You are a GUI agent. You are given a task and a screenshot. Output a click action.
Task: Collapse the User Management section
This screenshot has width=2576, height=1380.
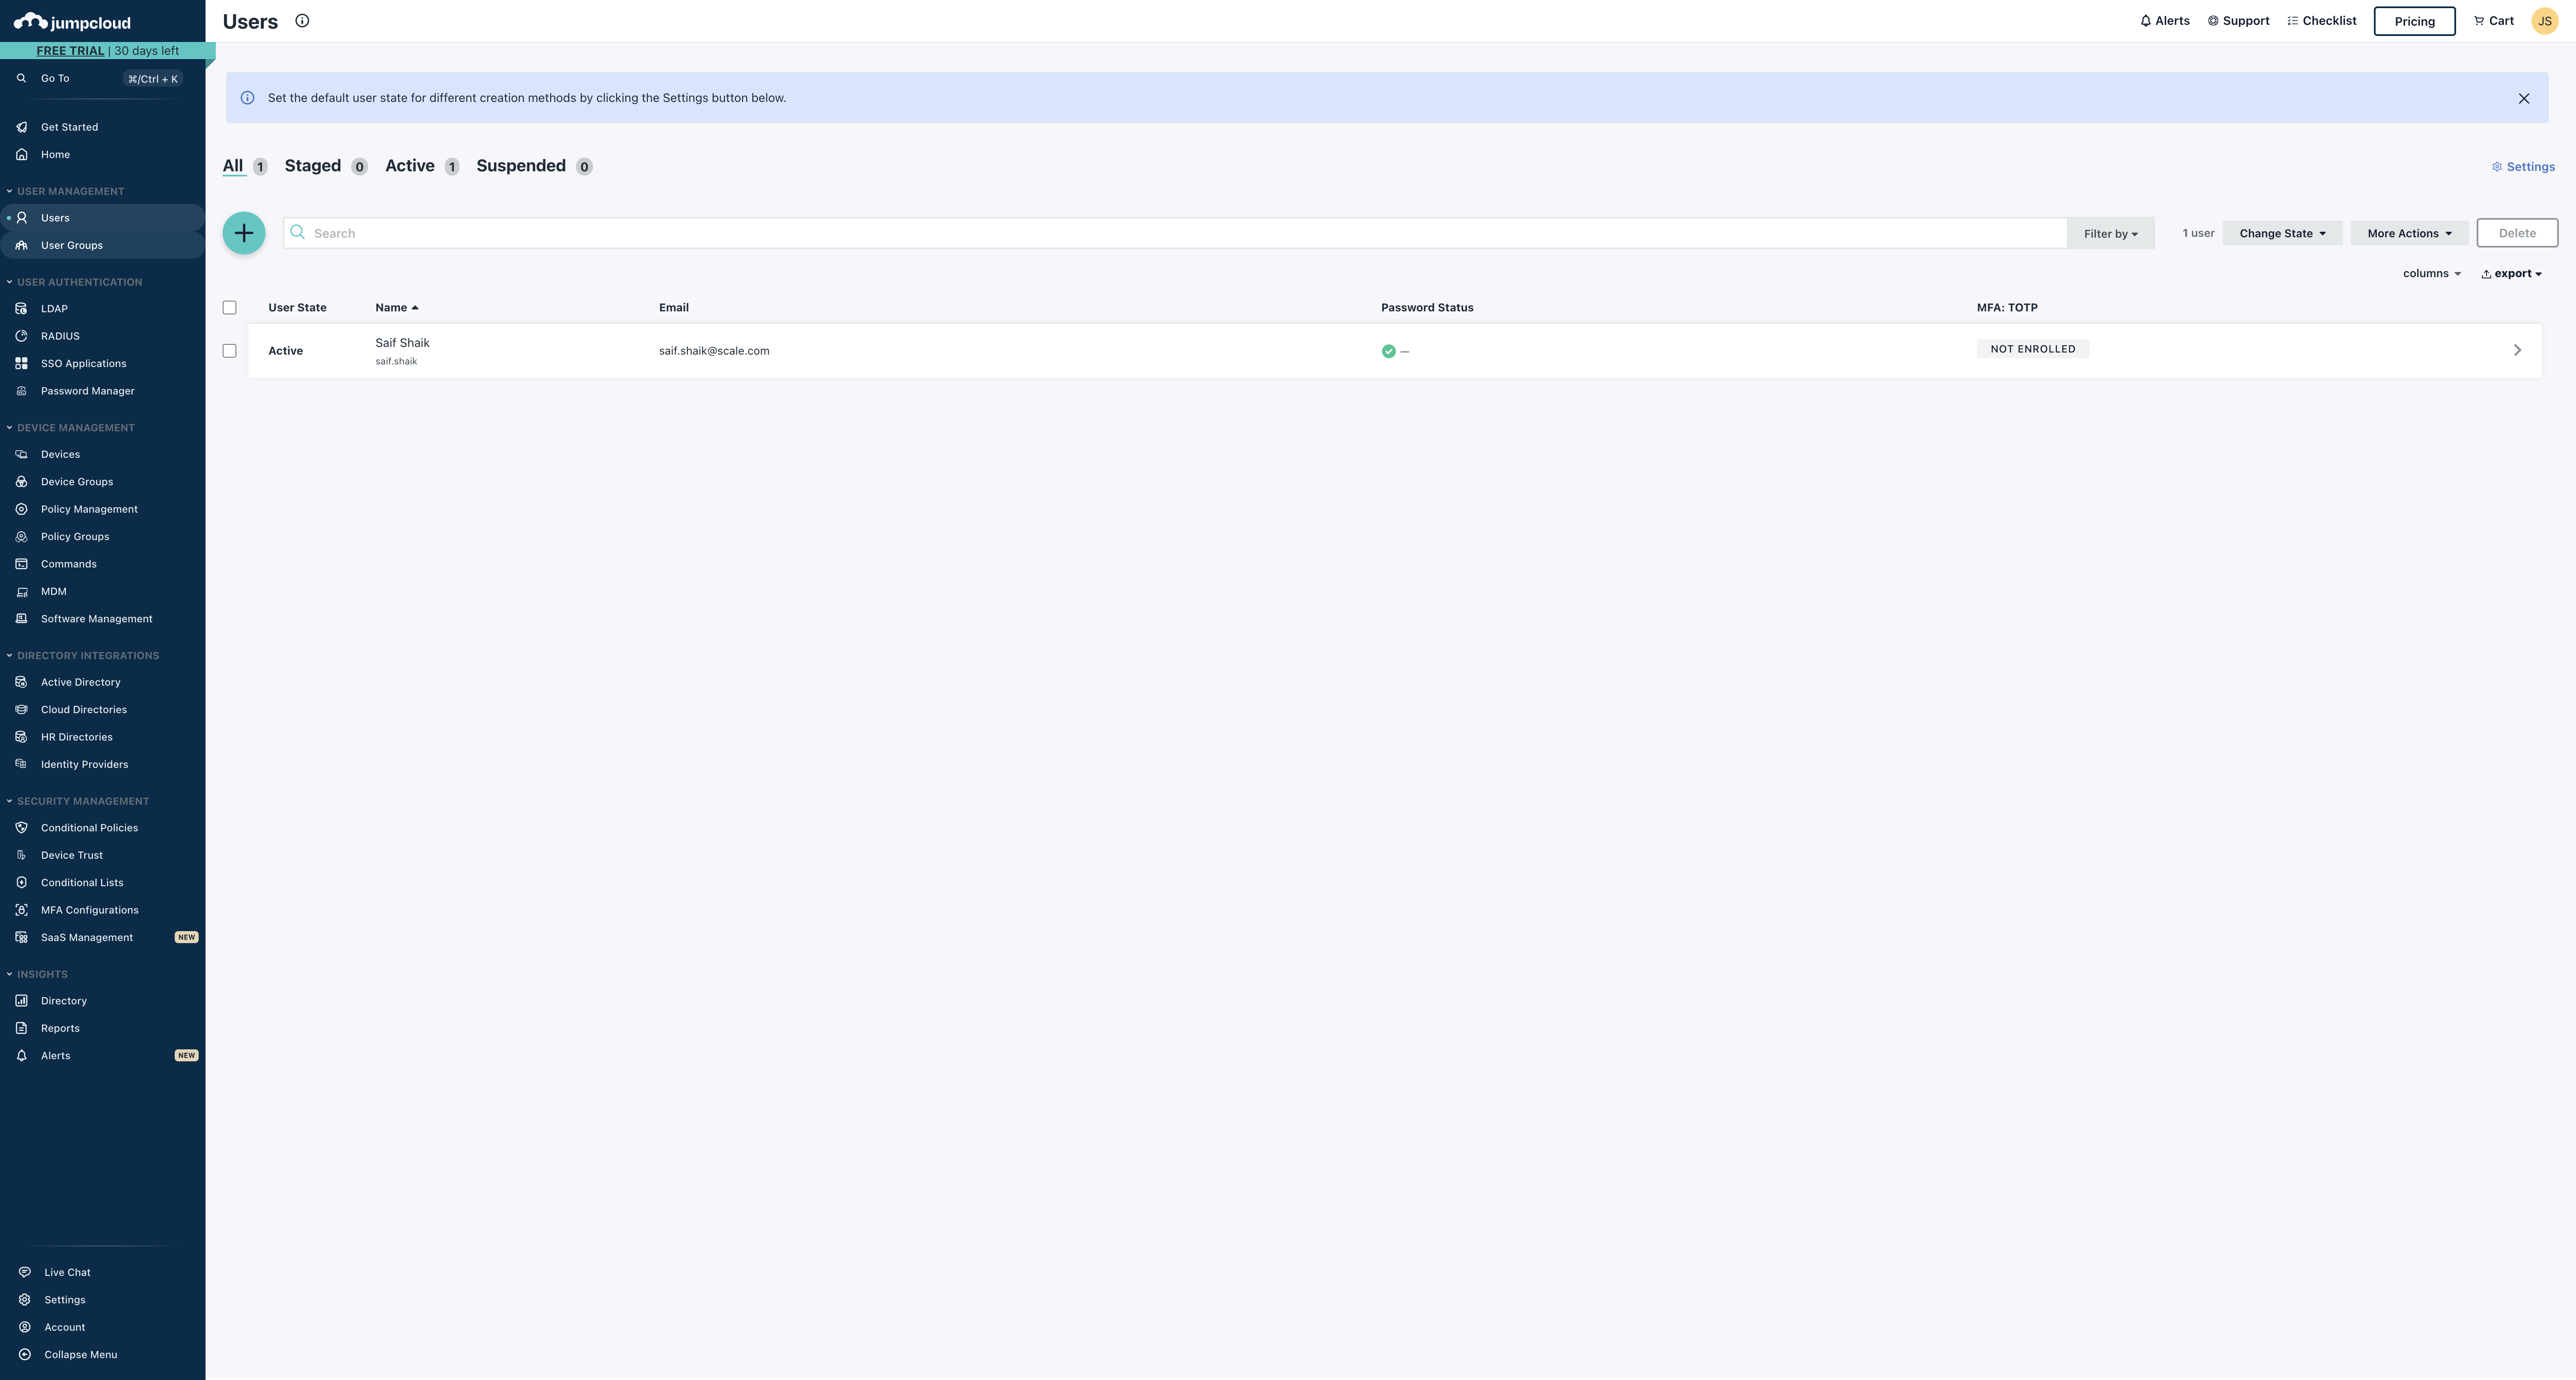click(65, 191)
